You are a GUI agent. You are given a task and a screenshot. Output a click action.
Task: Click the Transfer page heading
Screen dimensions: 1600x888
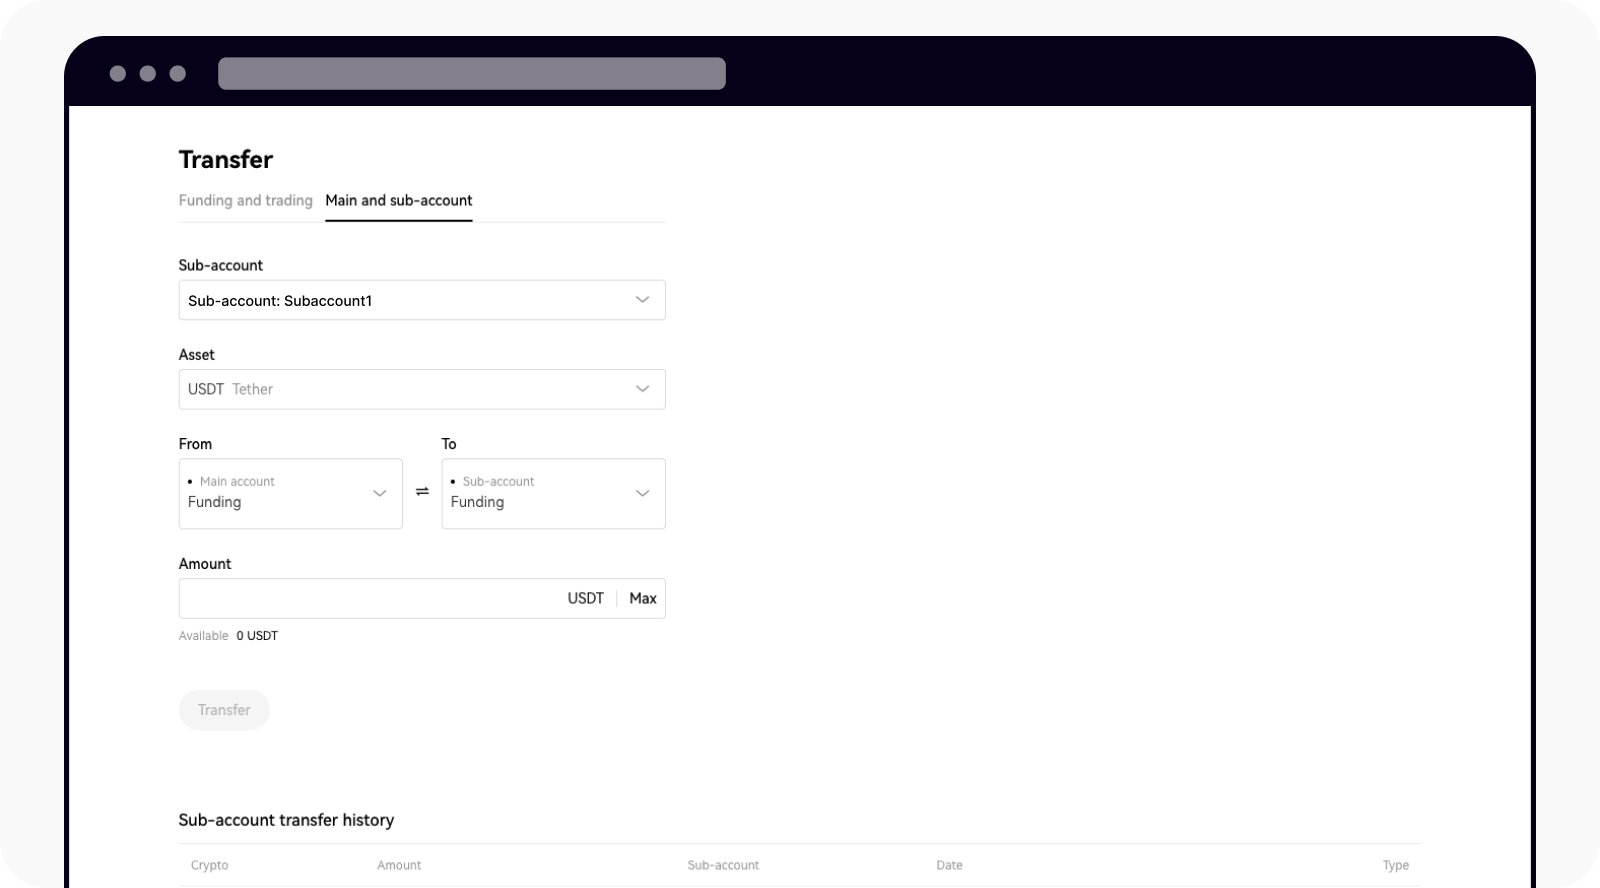coord(226,160)
